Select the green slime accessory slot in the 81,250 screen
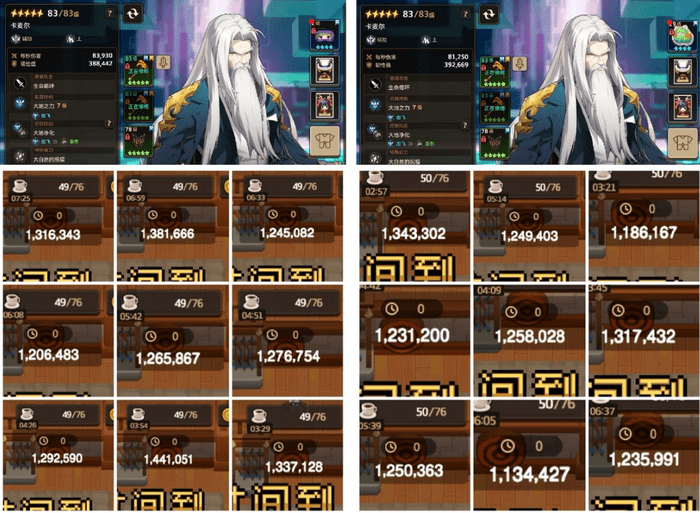This screenshot has width=700, height=513. (x=682, y=34)
